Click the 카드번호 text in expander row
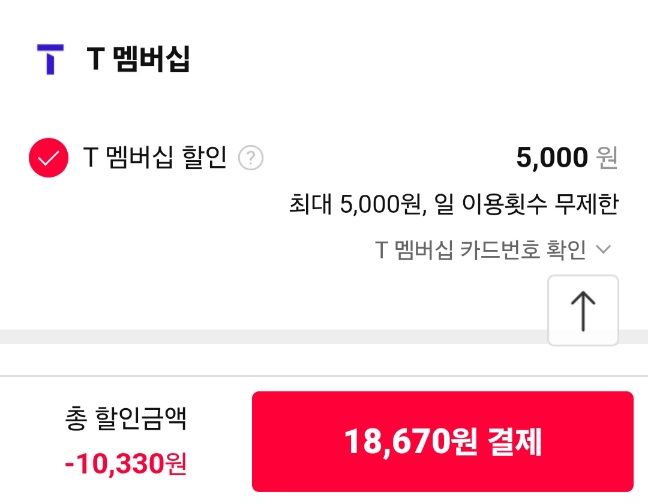The height and width of the screenshot is (504, 648). point(500,250)
